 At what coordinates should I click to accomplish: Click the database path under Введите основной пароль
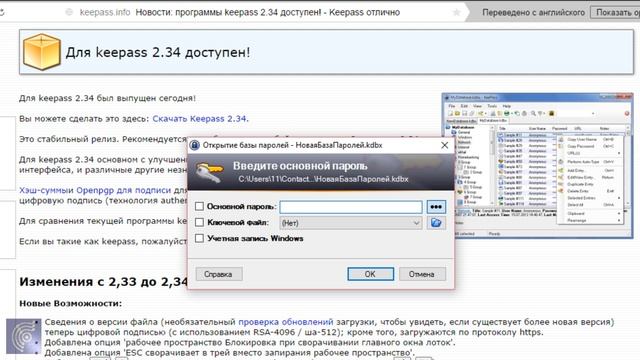tap(323, 179)
